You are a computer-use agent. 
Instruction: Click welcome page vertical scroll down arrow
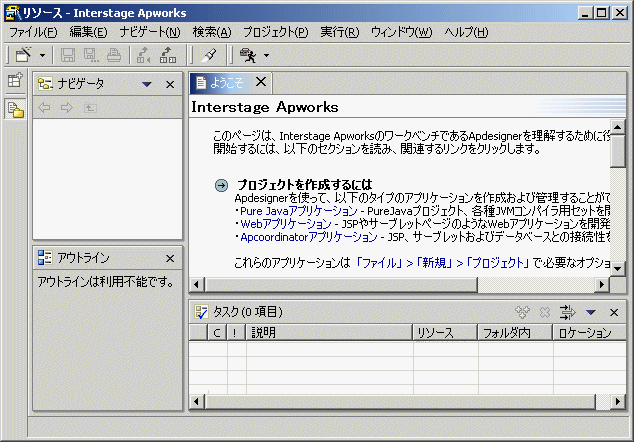point(618,269)
